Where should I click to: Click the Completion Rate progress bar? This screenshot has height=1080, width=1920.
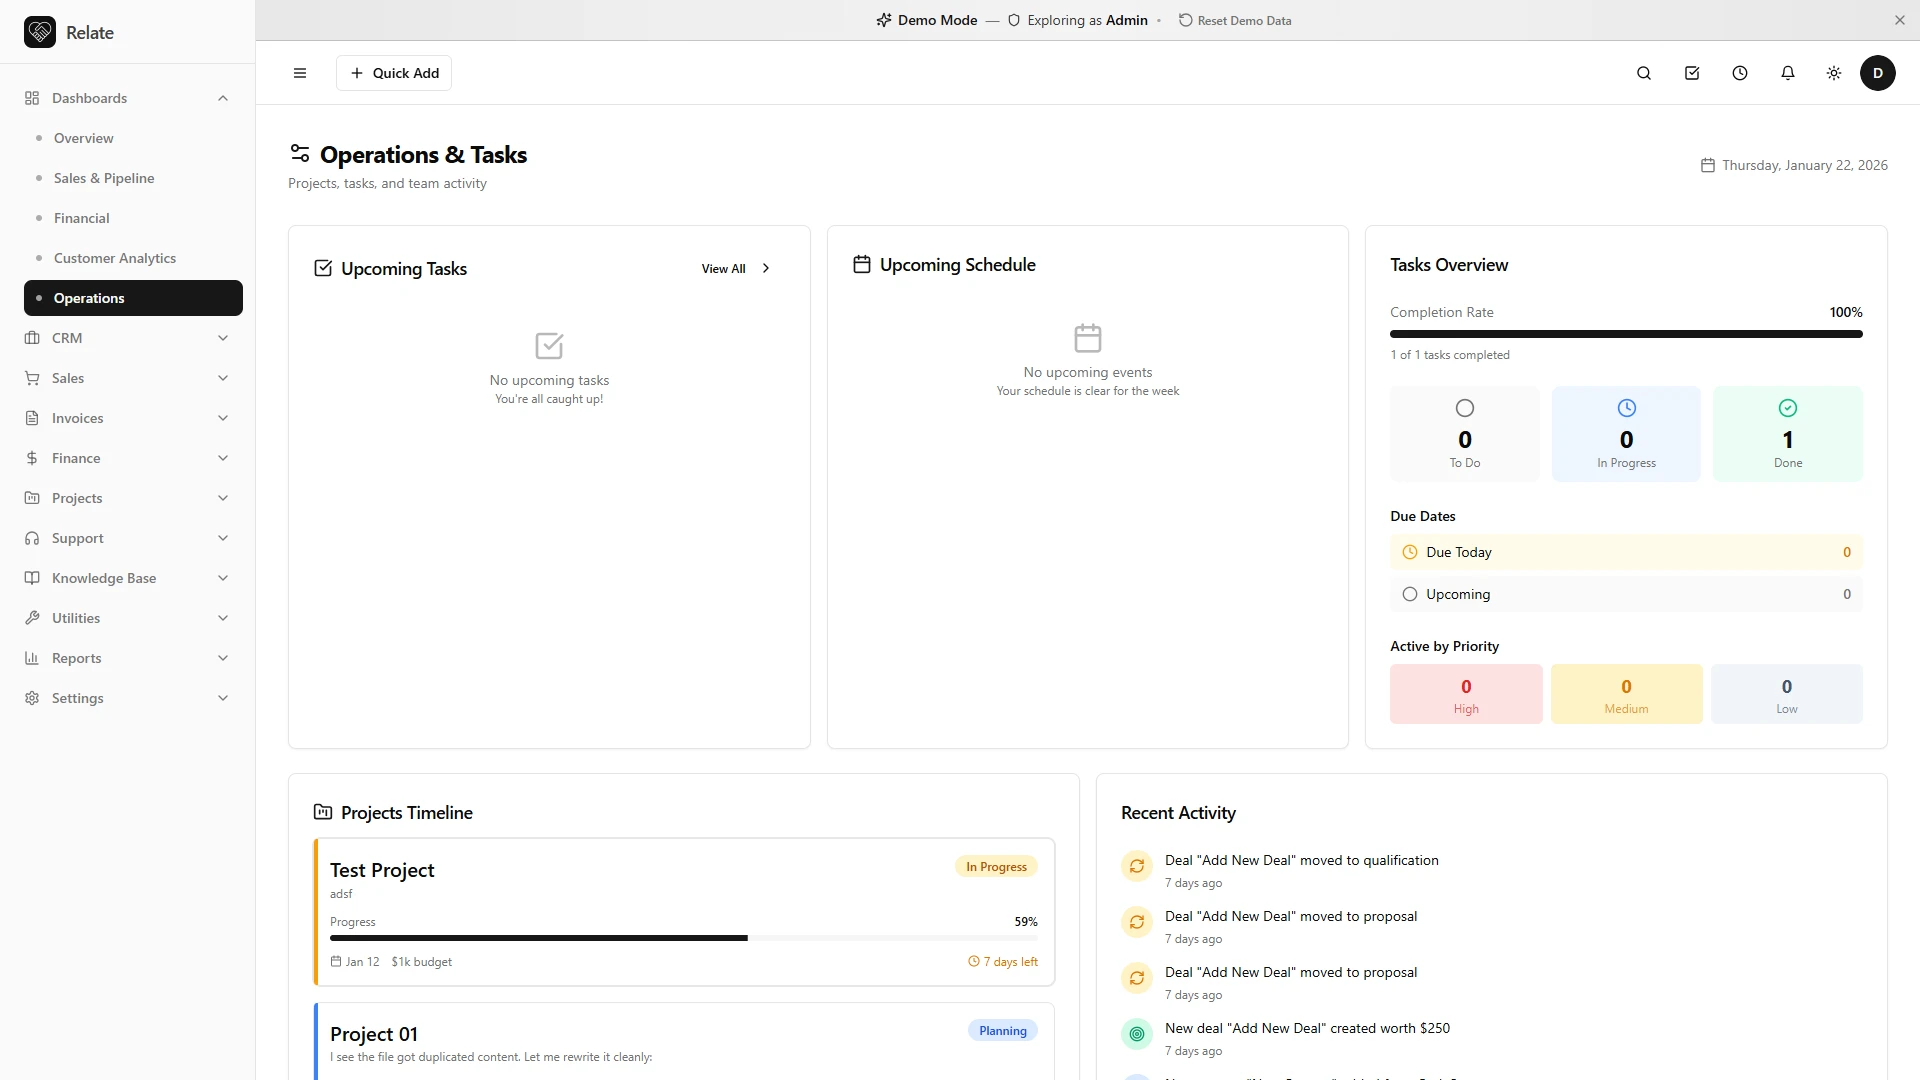(x=1626, y=334)
